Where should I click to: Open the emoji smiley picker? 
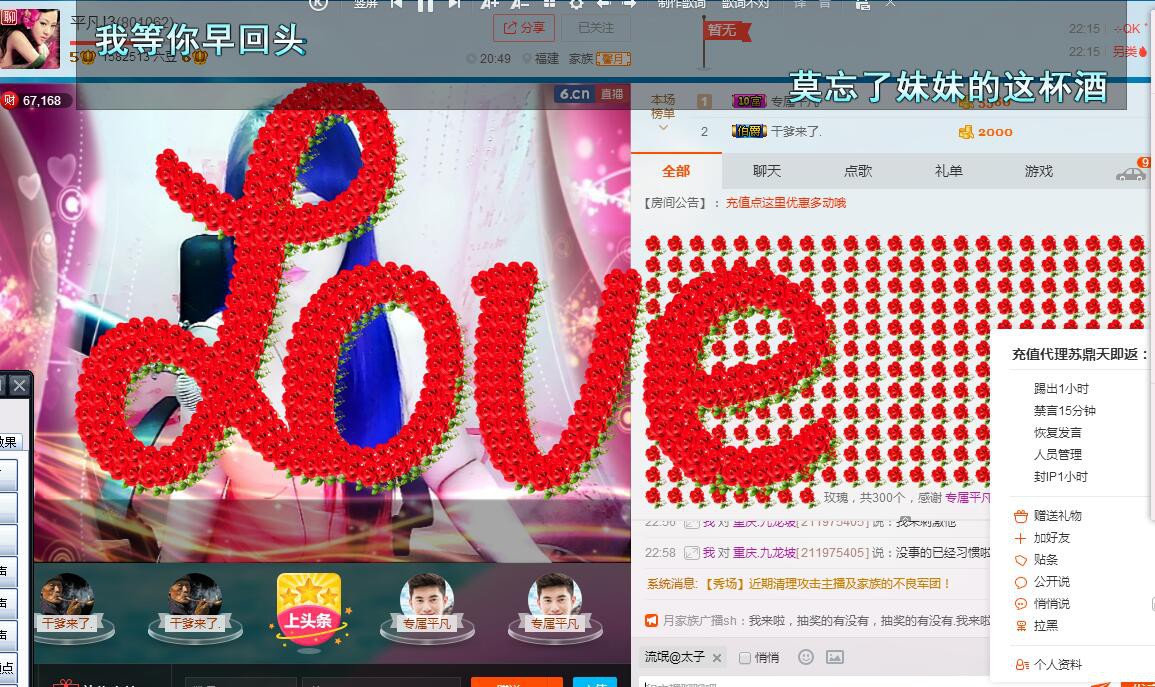click(806, 657)
